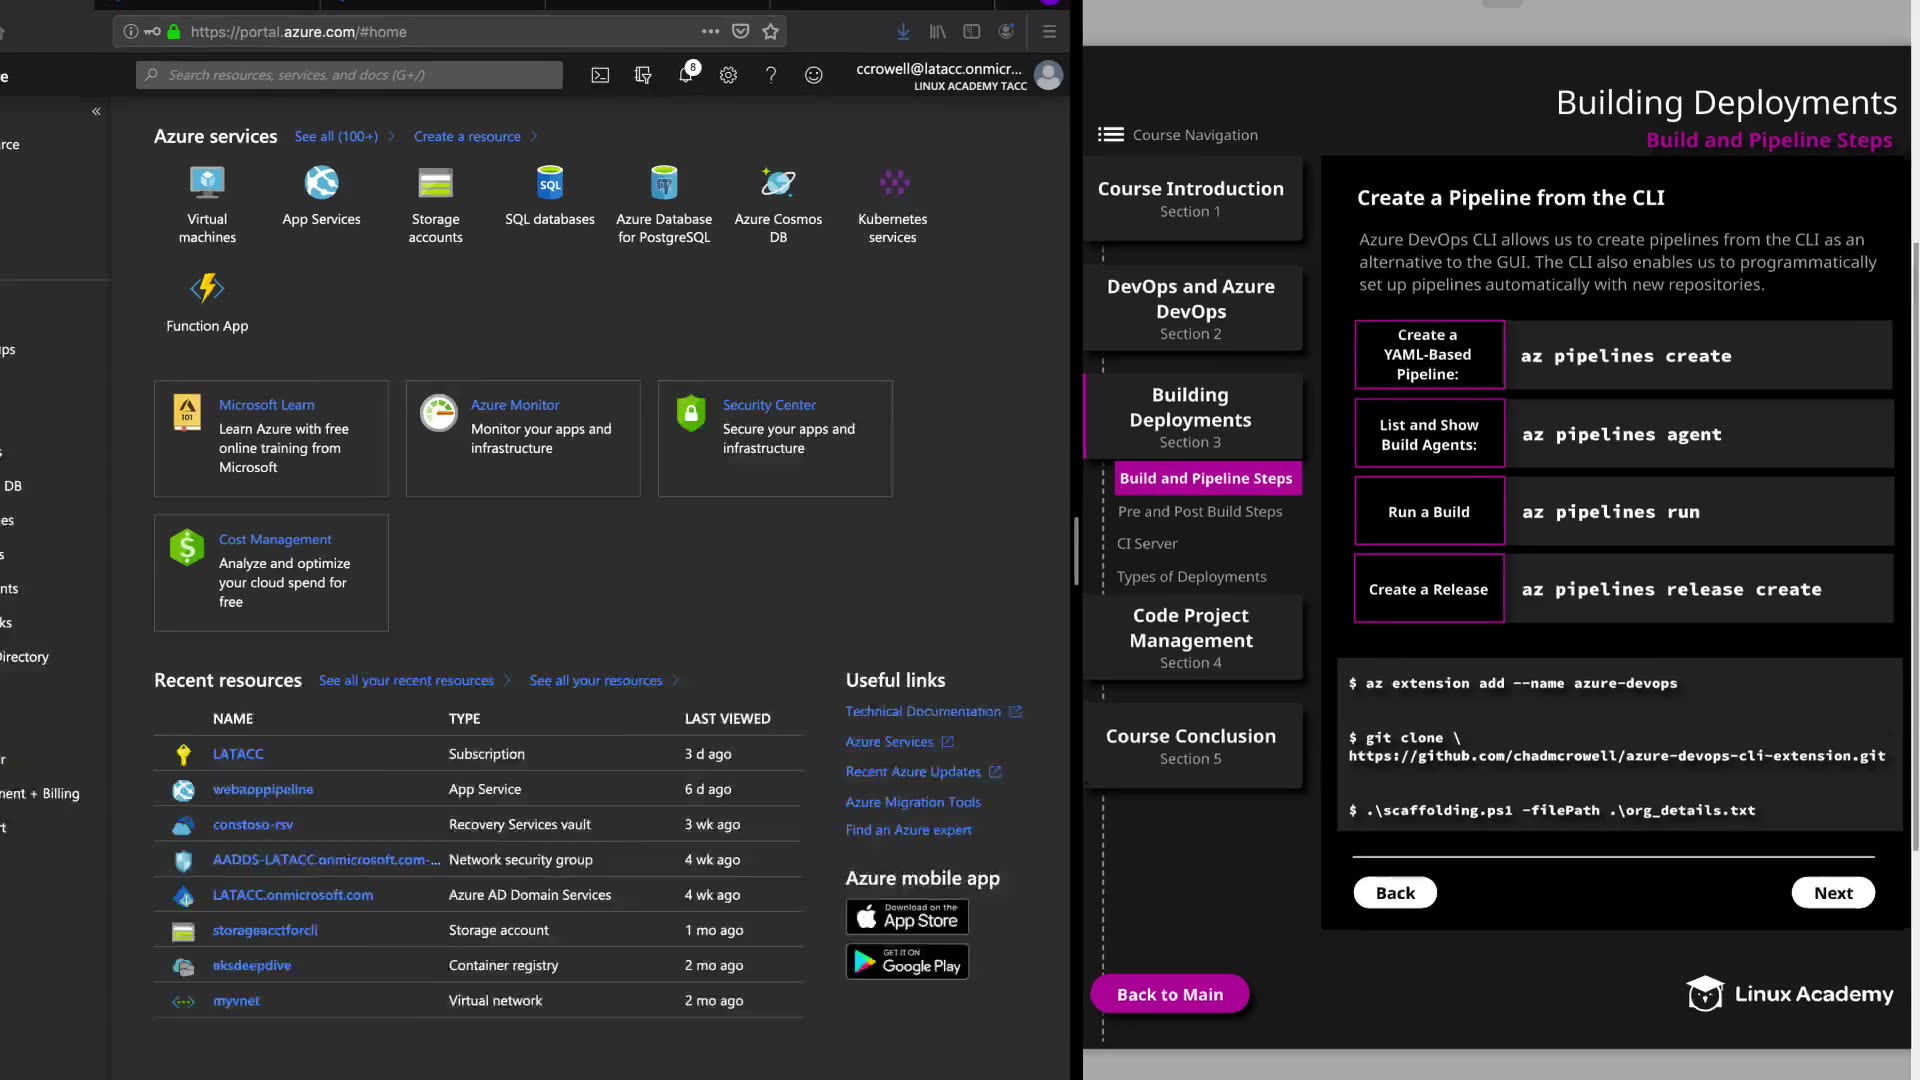Open Azure Cloud Shell icon

pyautogui.click(x=600, y=75)
